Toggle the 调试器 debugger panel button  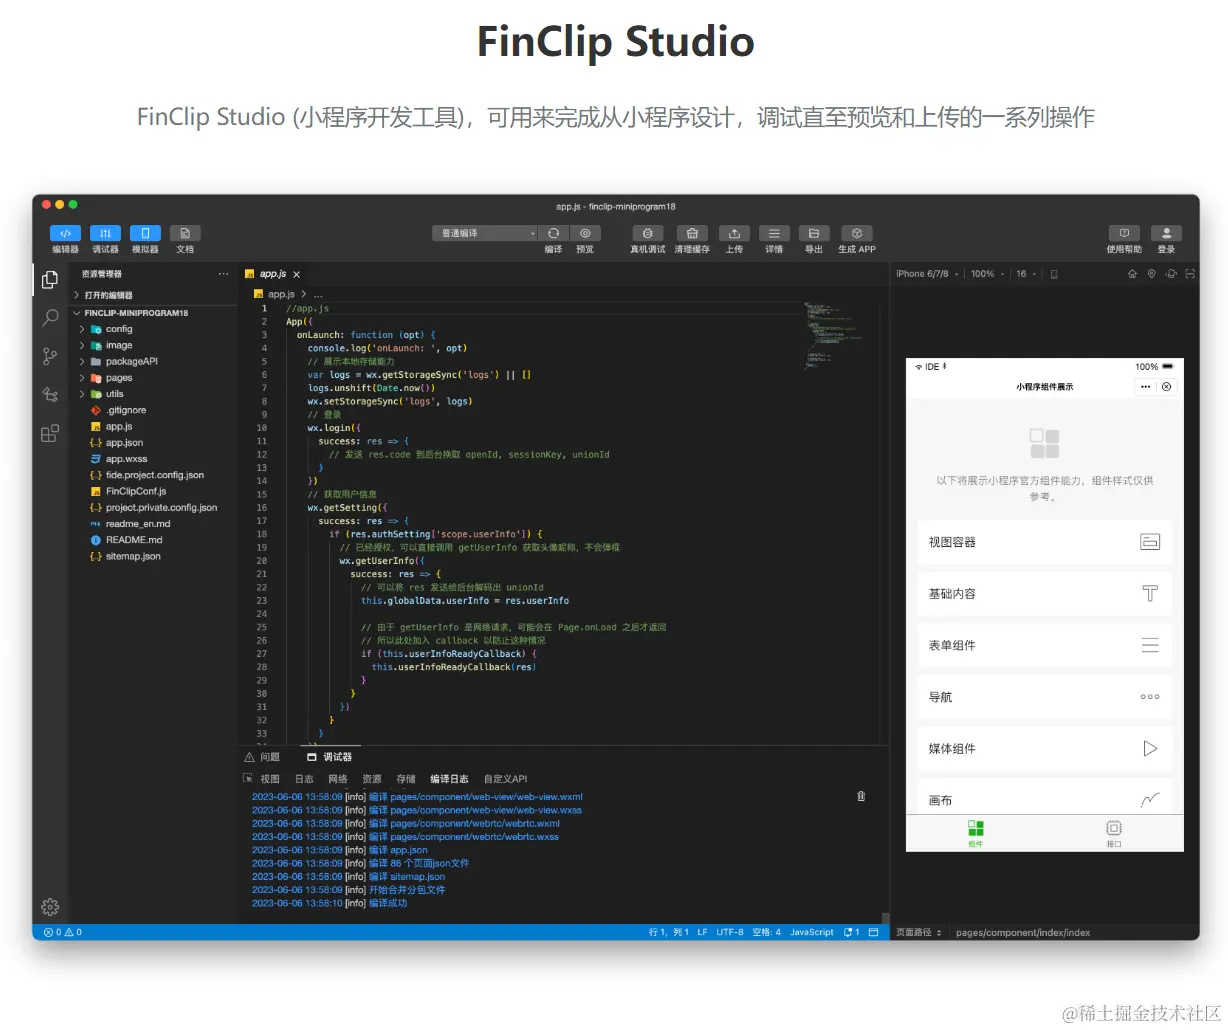pos(105,233)
